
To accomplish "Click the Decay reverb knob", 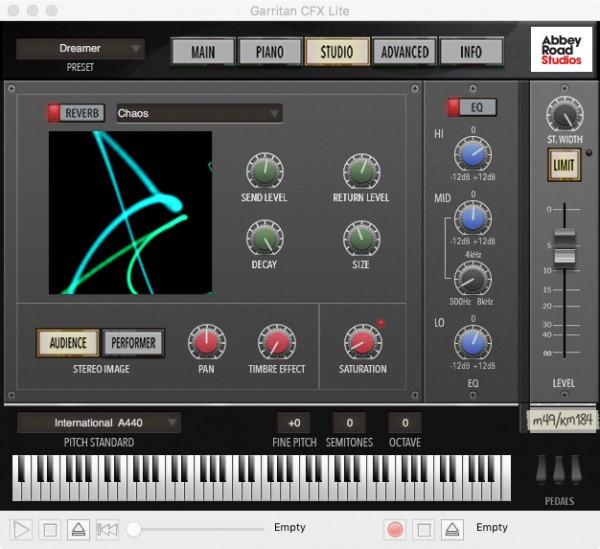I will 265,238.
